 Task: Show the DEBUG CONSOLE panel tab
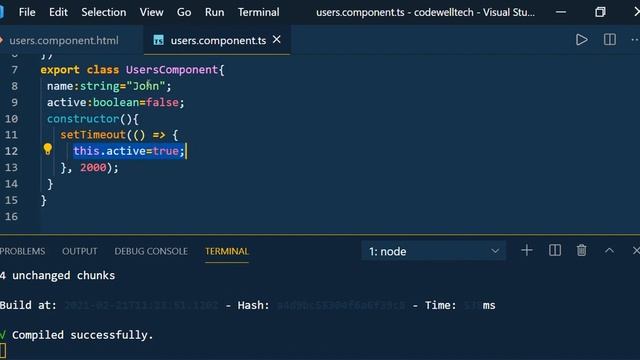(x=151, y=251)
